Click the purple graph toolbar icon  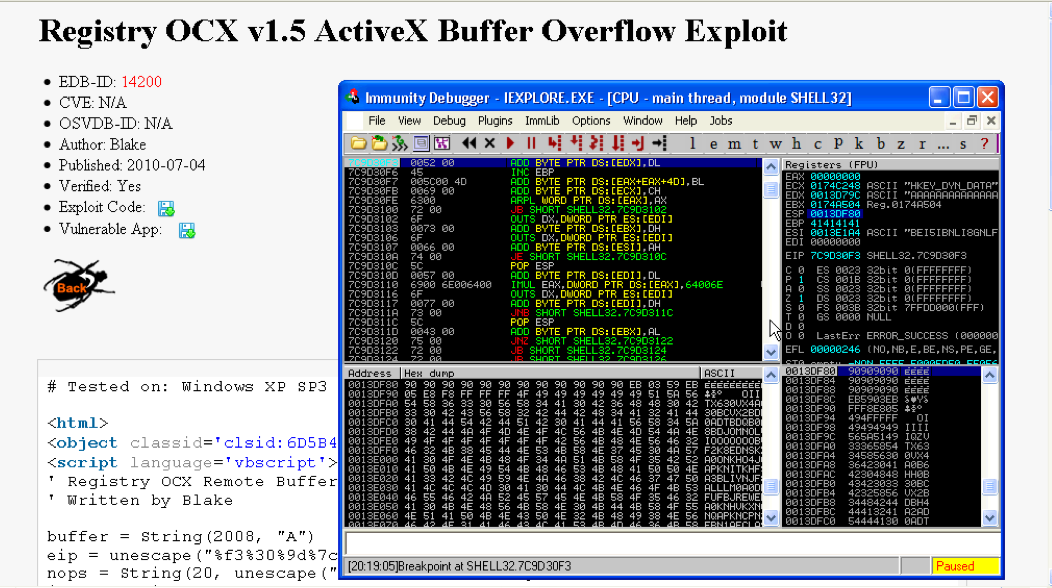[x=441, y=143]
